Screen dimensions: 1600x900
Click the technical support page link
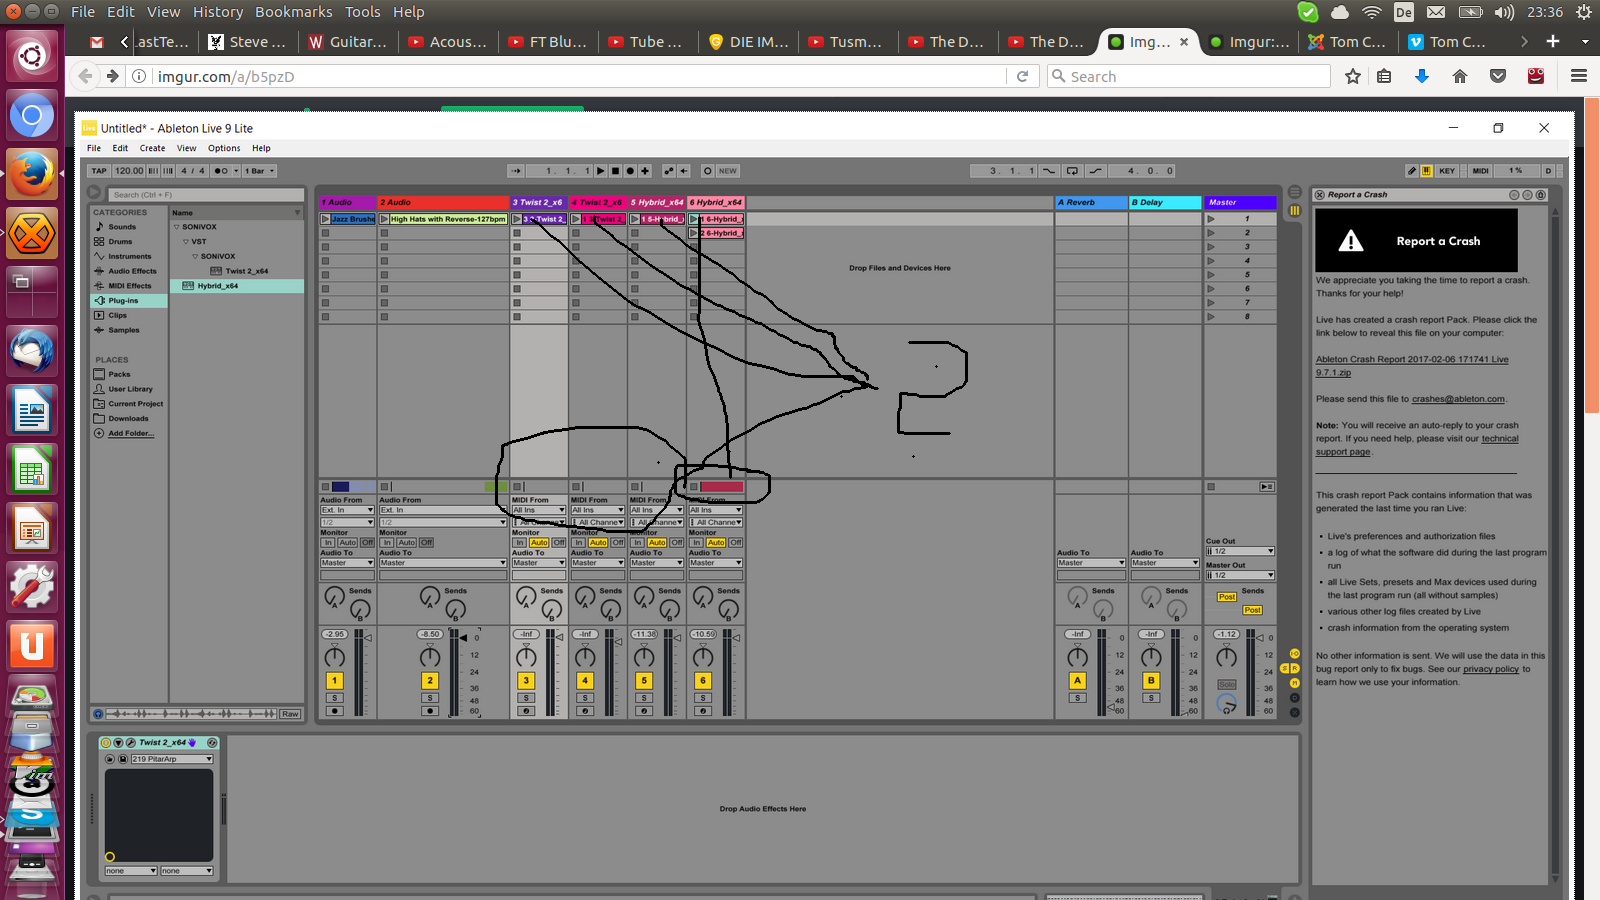1417,445
